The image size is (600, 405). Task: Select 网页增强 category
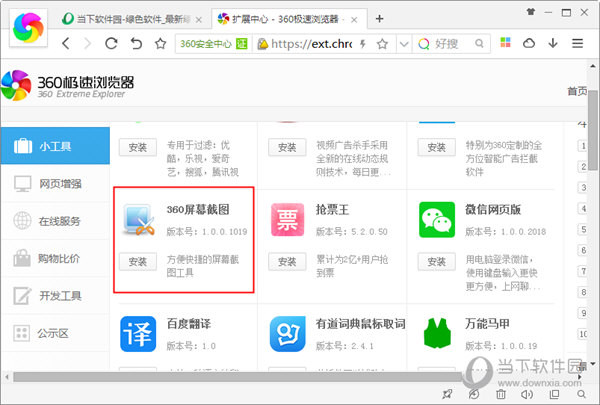click(55, 183)
